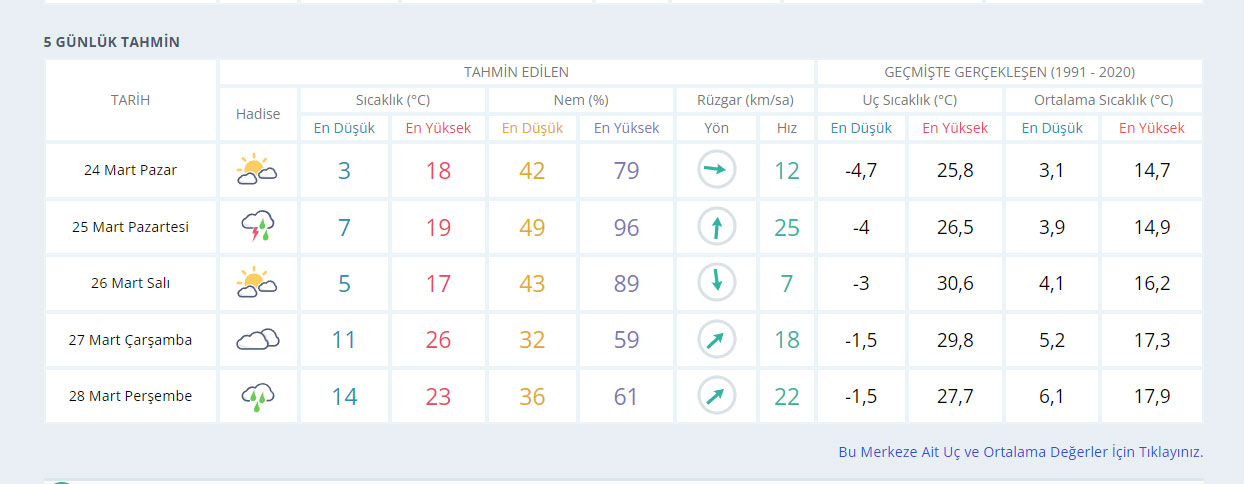Select the downward wind arrow for 26 Mart Salı
The width and height of the screenshot is (1244, 484).
716,283
